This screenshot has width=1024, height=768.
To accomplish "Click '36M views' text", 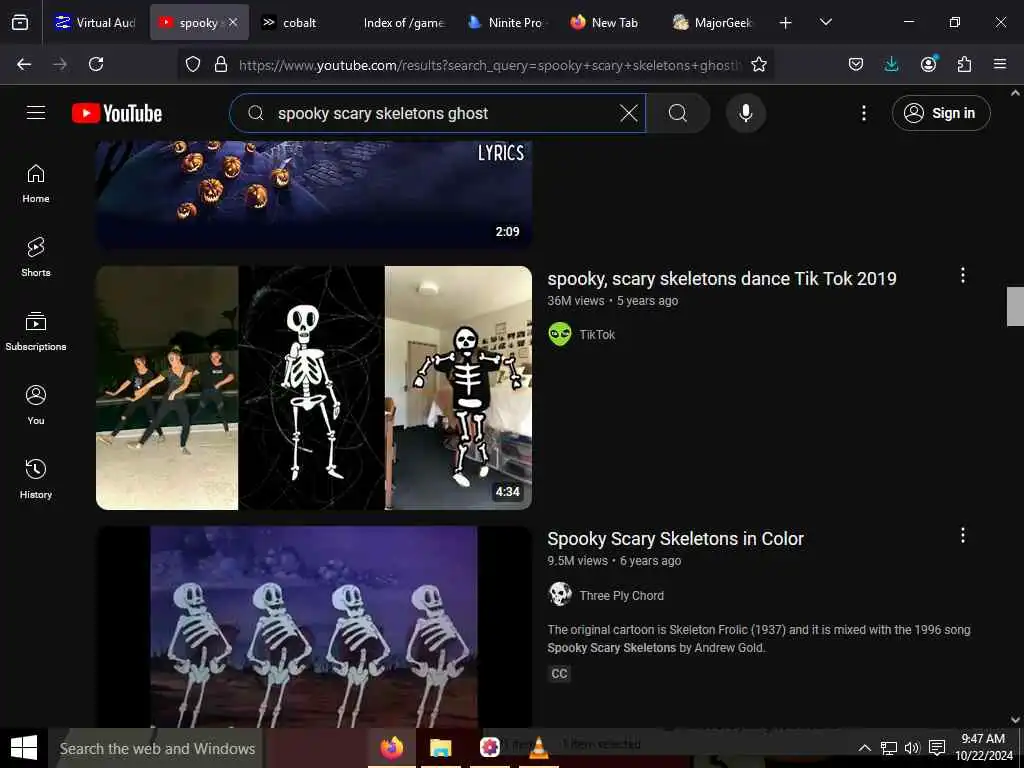I will click(576, 301).
